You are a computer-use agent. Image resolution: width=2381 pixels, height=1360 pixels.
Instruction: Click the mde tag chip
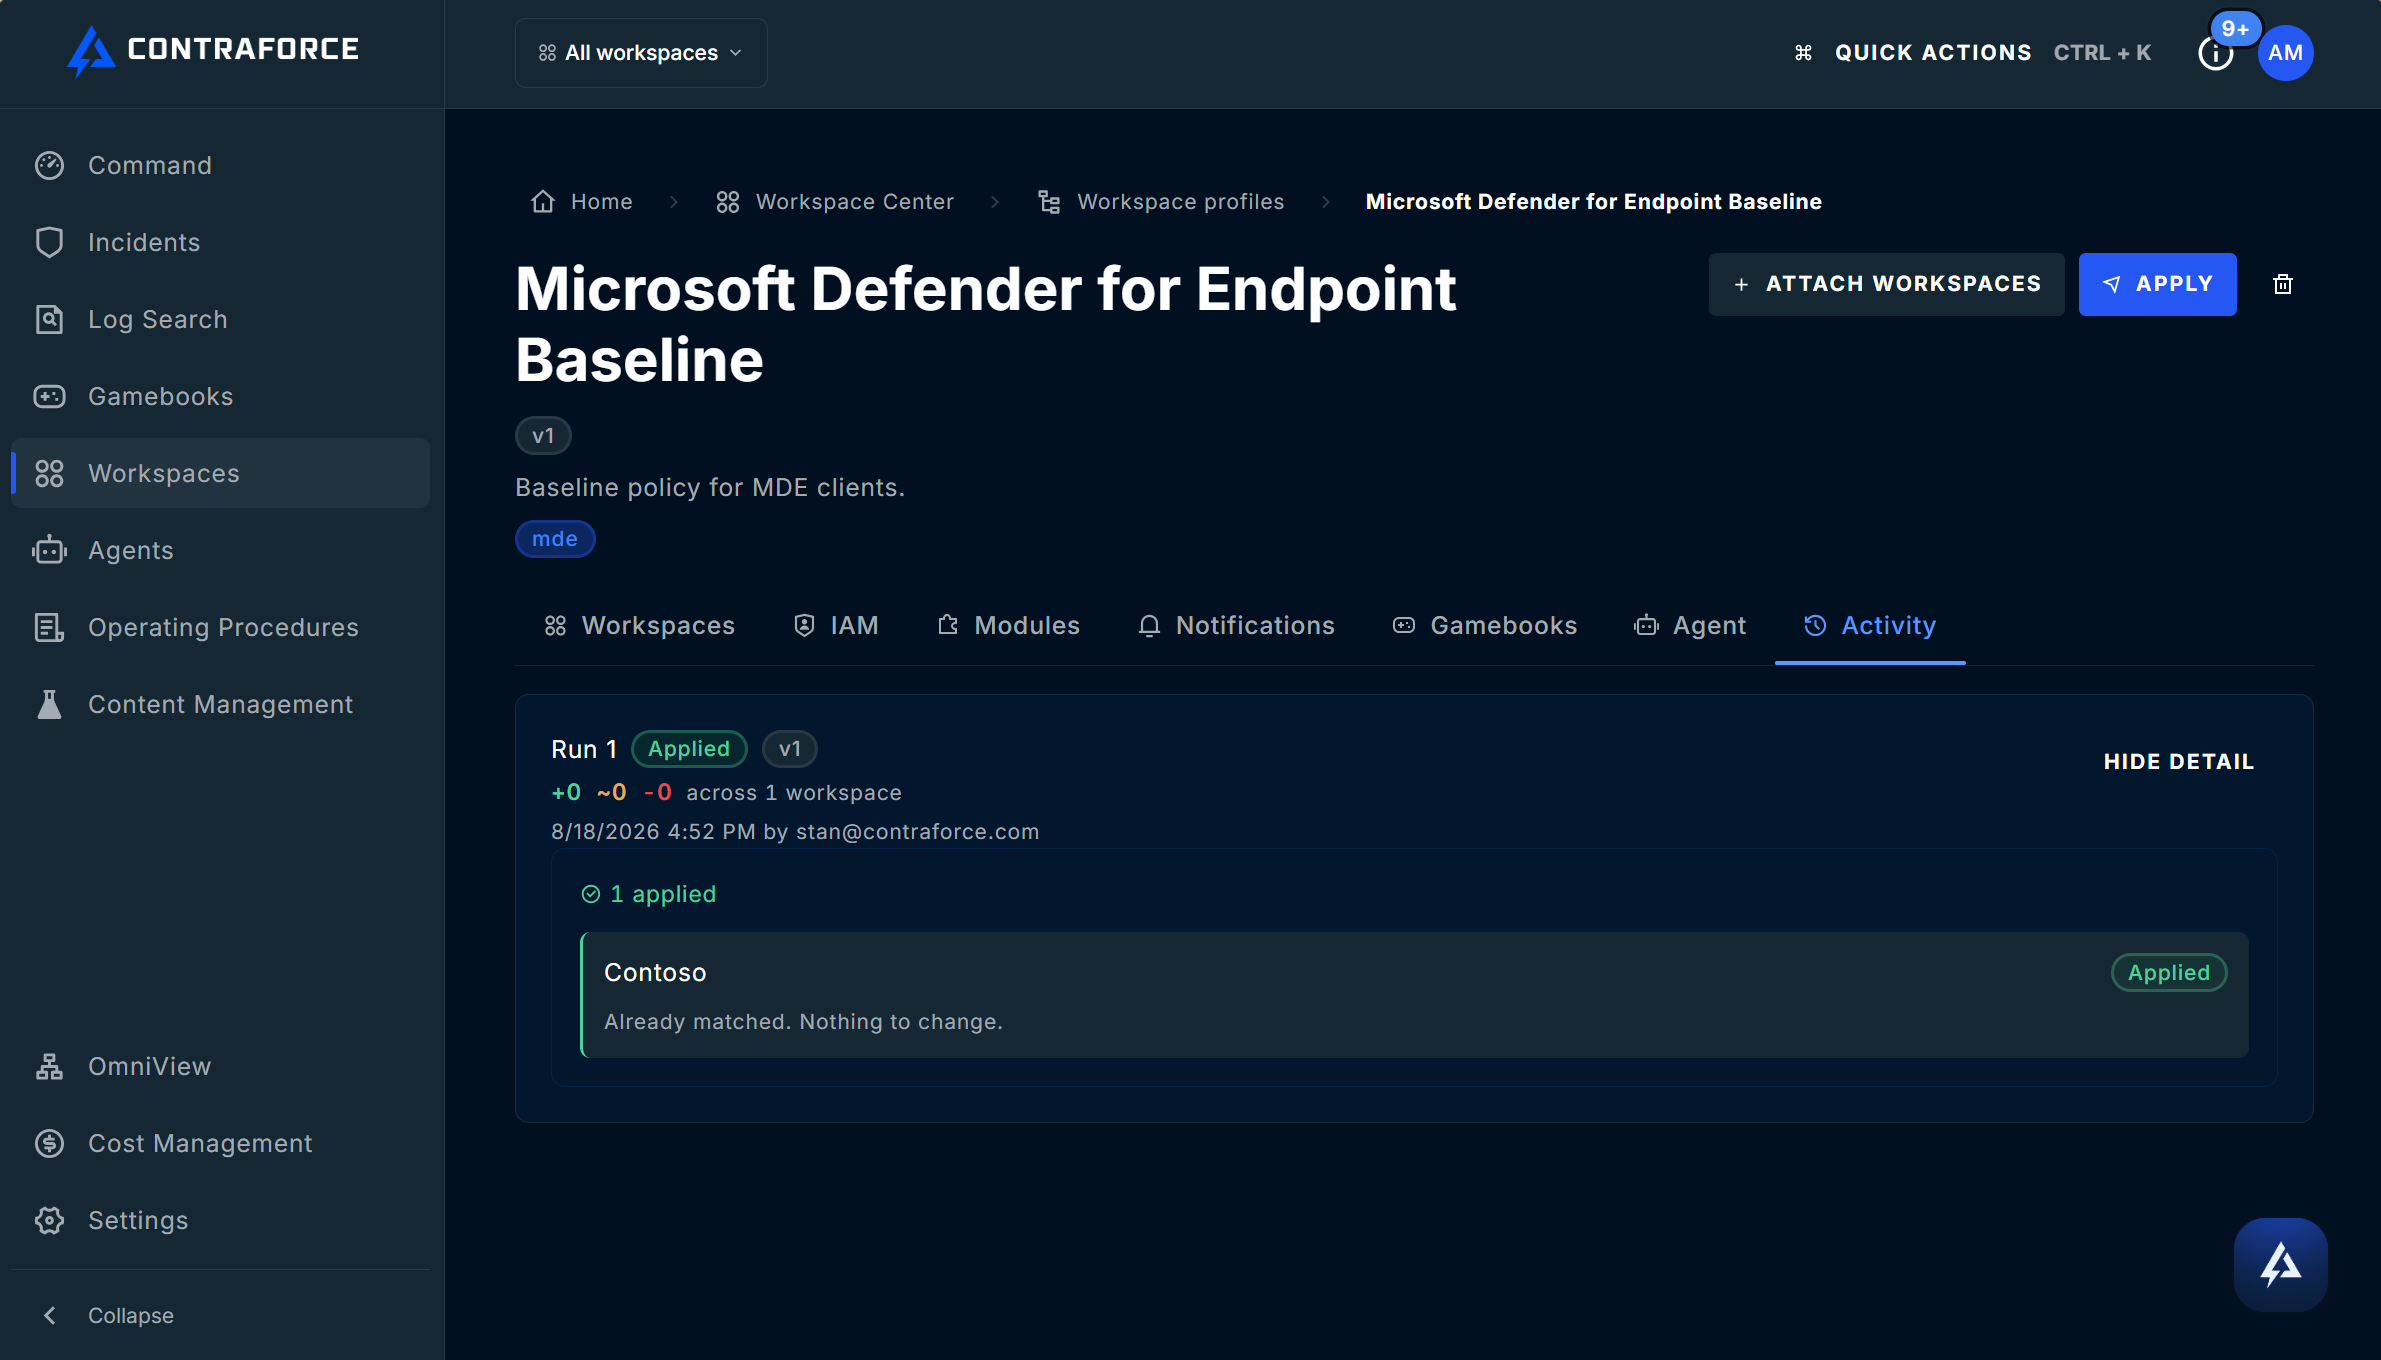click(x=555, y=539)
